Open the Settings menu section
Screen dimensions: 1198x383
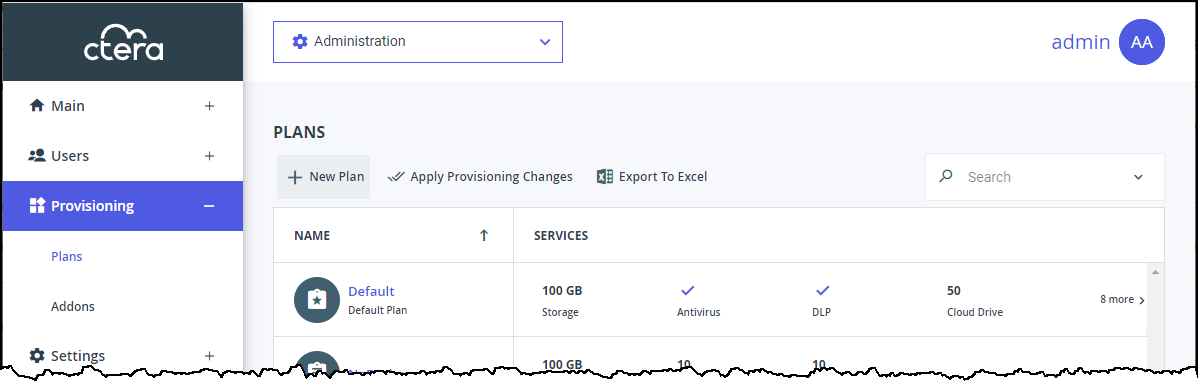pos(123,356)
